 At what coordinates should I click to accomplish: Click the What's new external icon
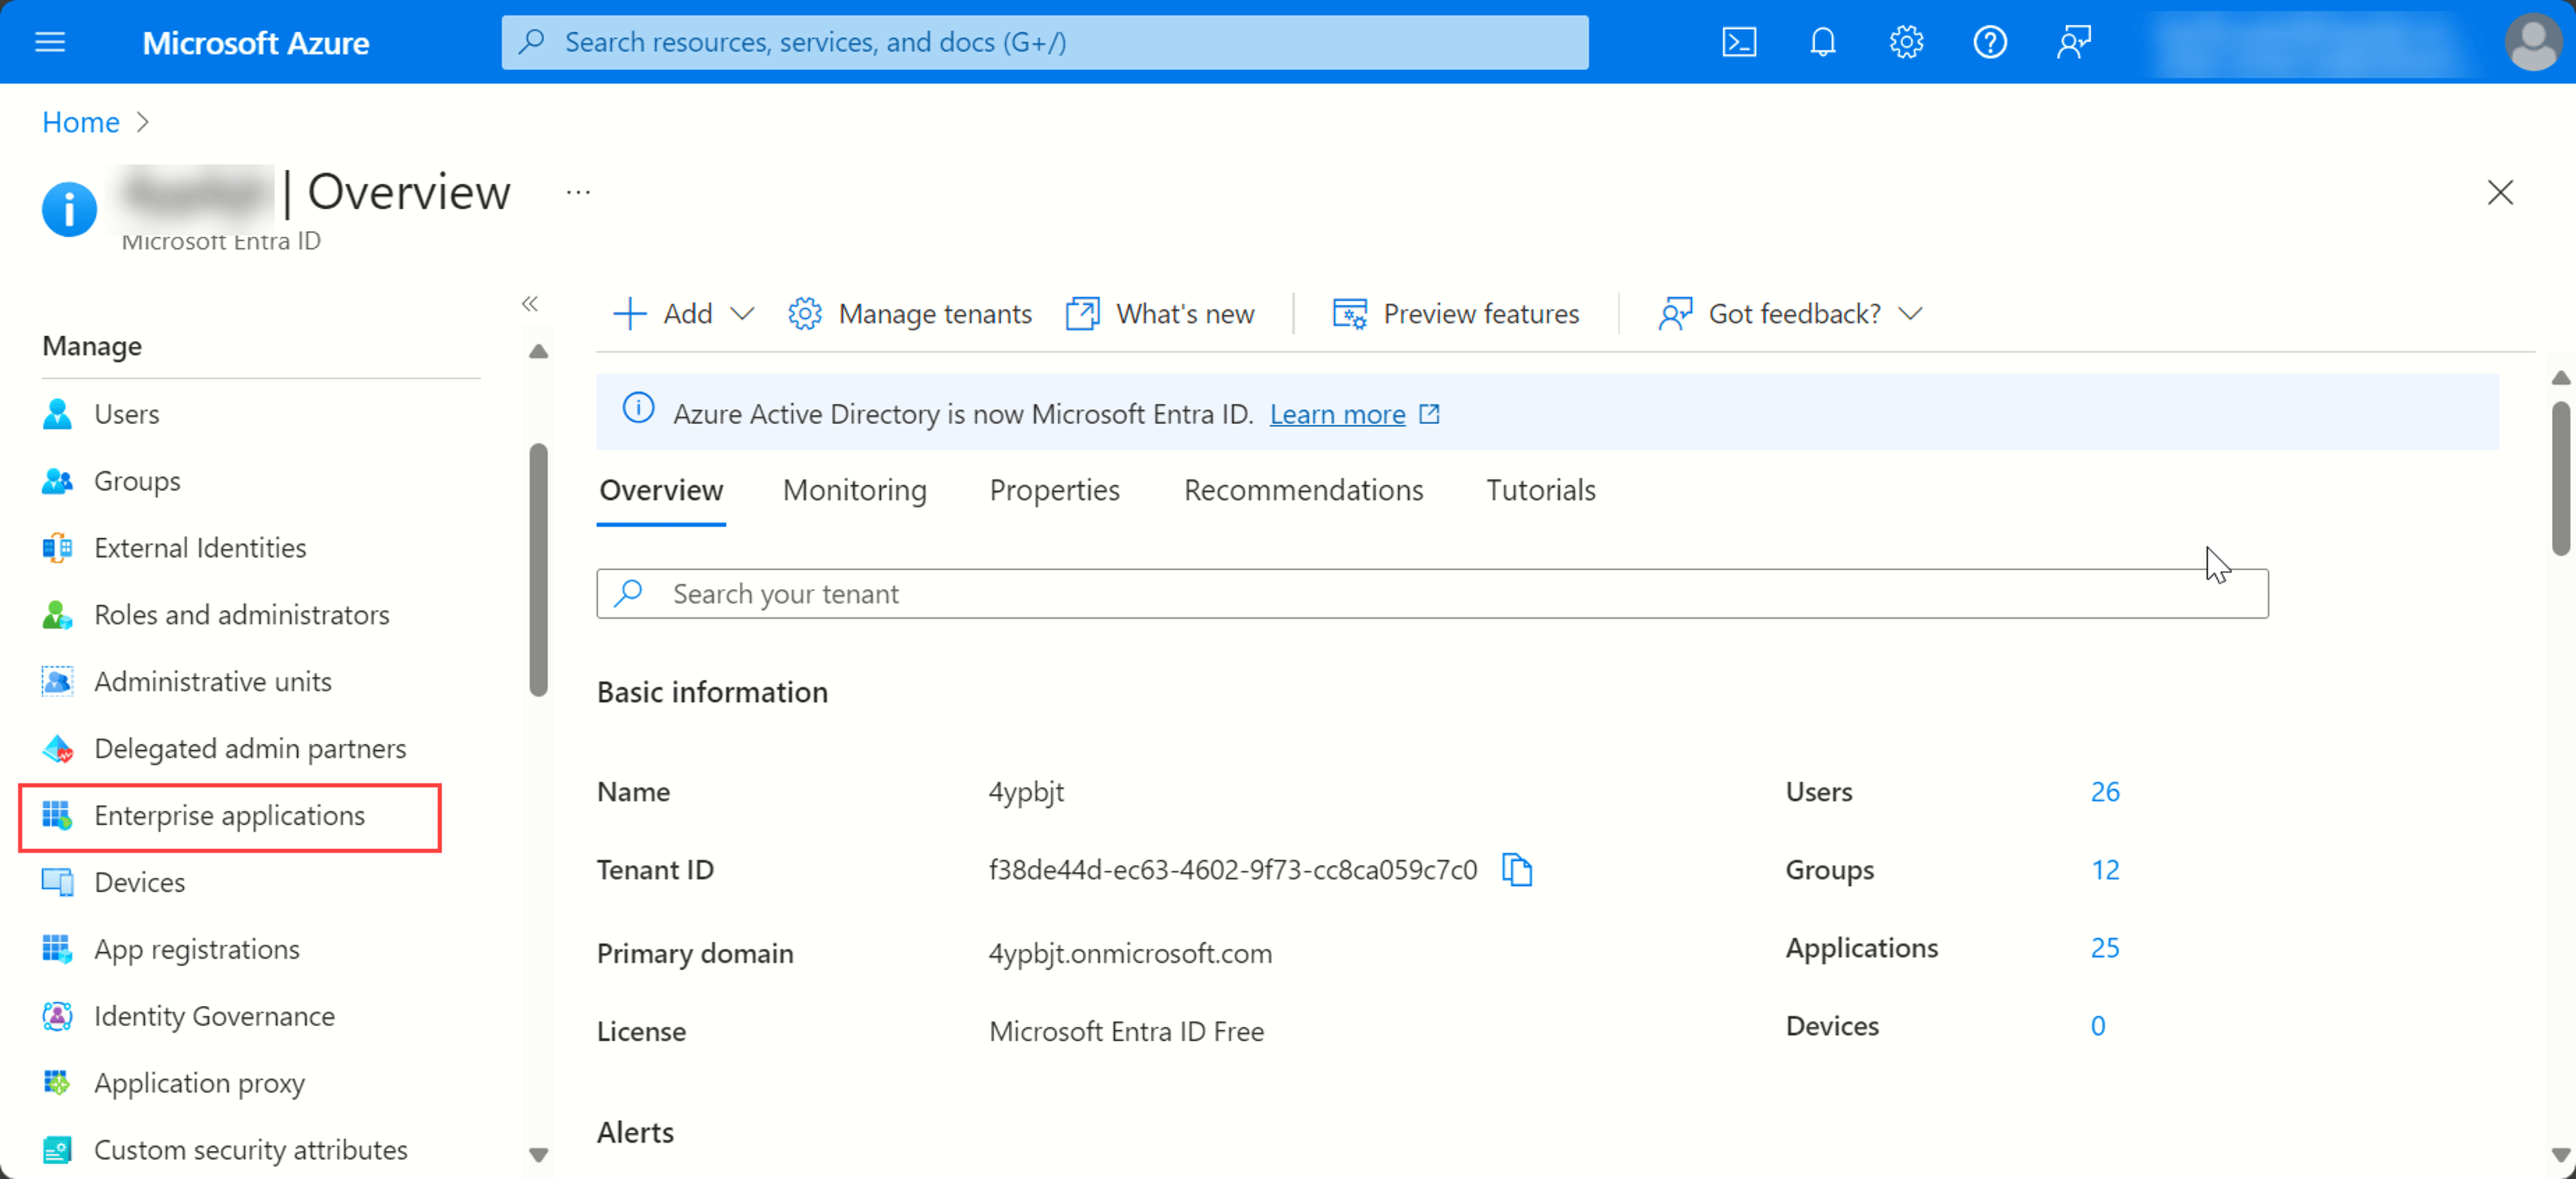point(1083,314)
